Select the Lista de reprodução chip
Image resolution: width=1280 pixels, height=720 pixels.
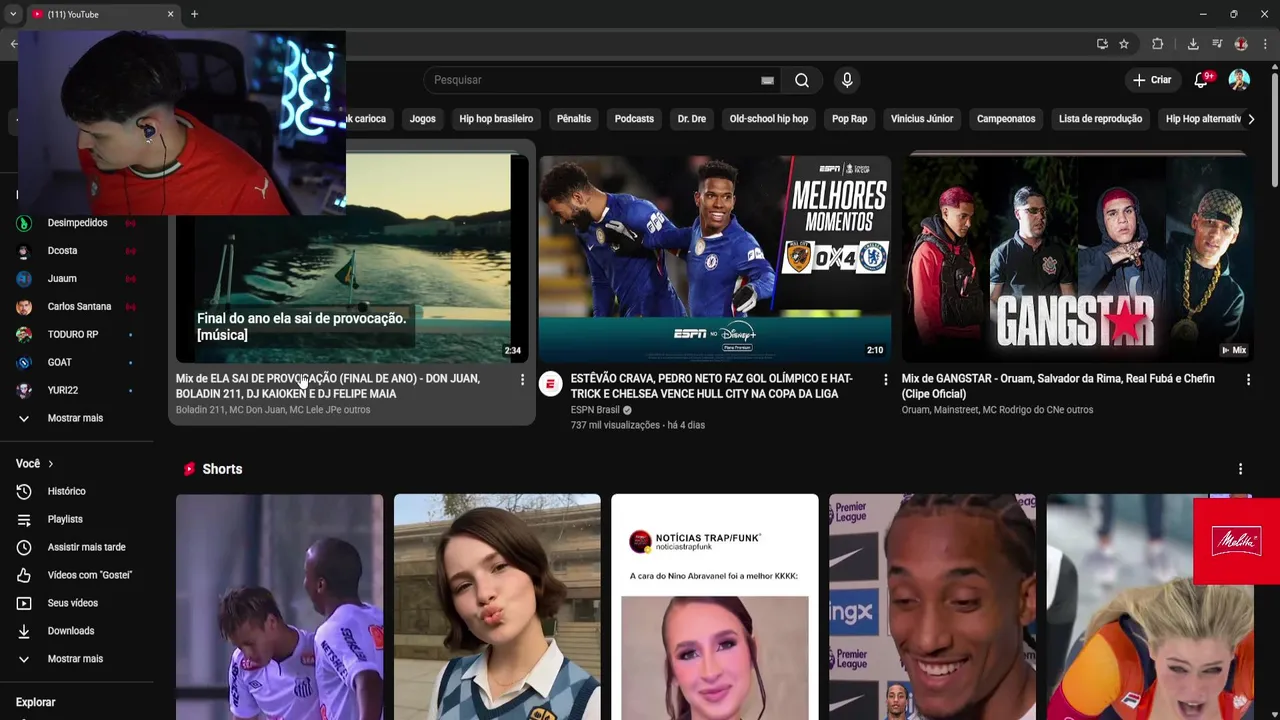[x=1100, y=119]
